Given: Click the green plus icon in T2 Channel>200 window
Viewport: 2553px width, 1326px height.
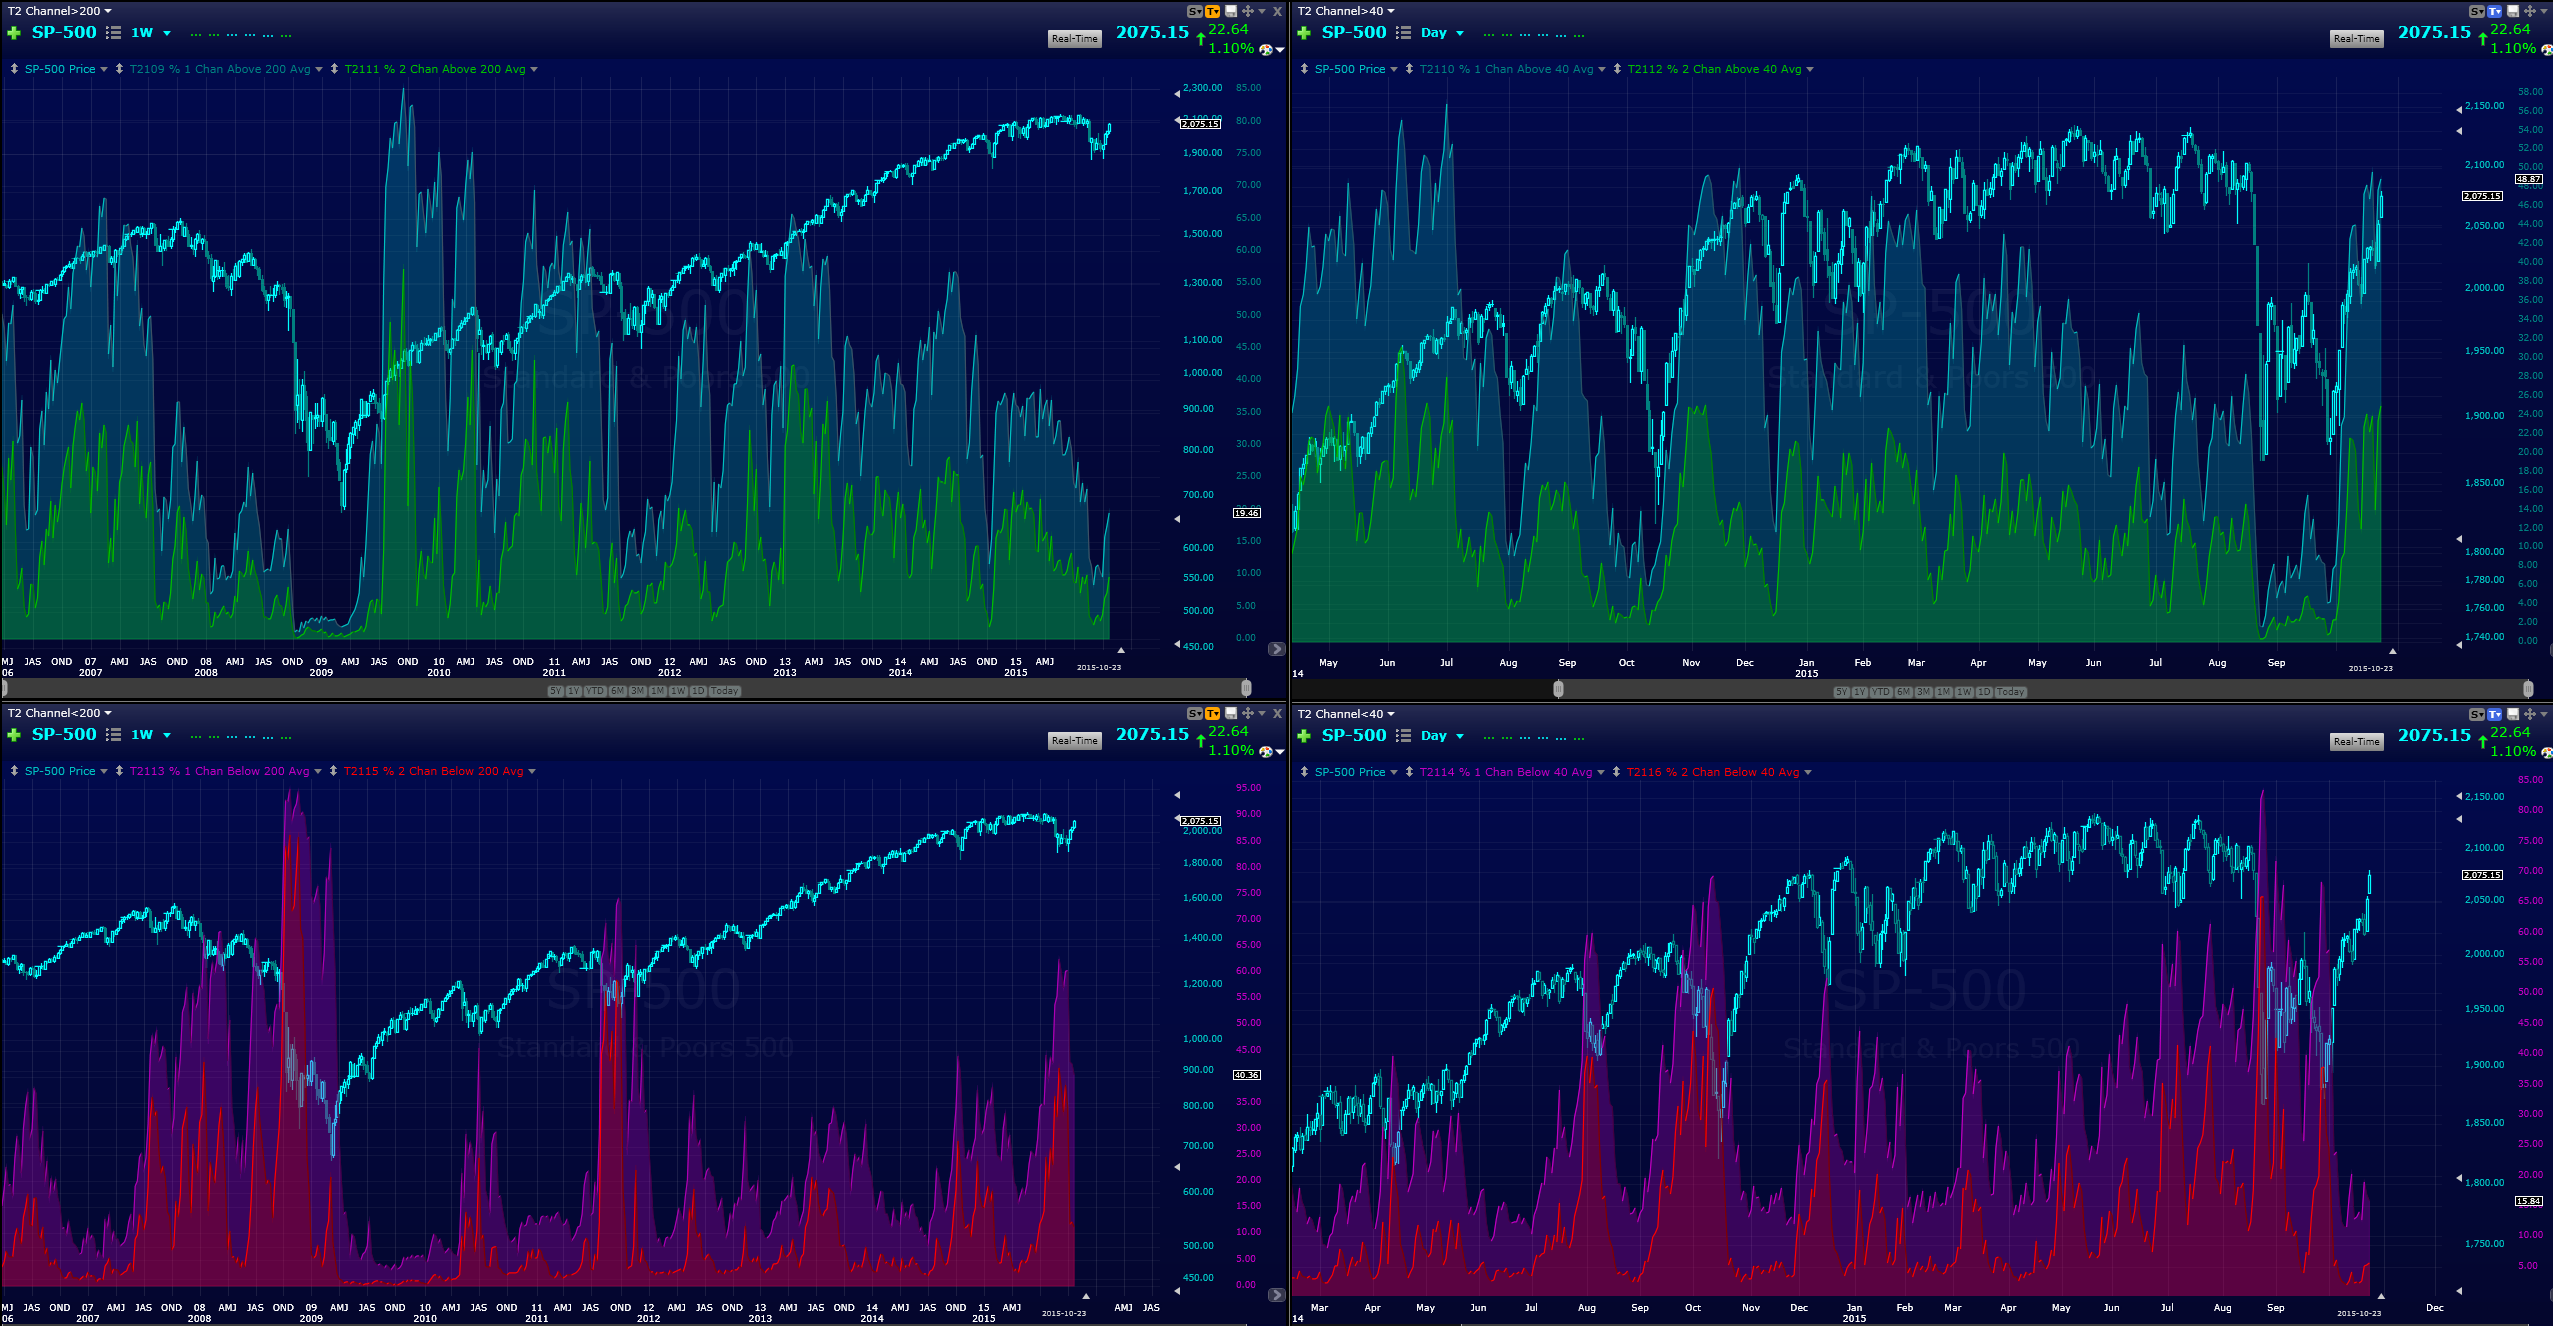Looking at the screenshot, I should point(14,33).
